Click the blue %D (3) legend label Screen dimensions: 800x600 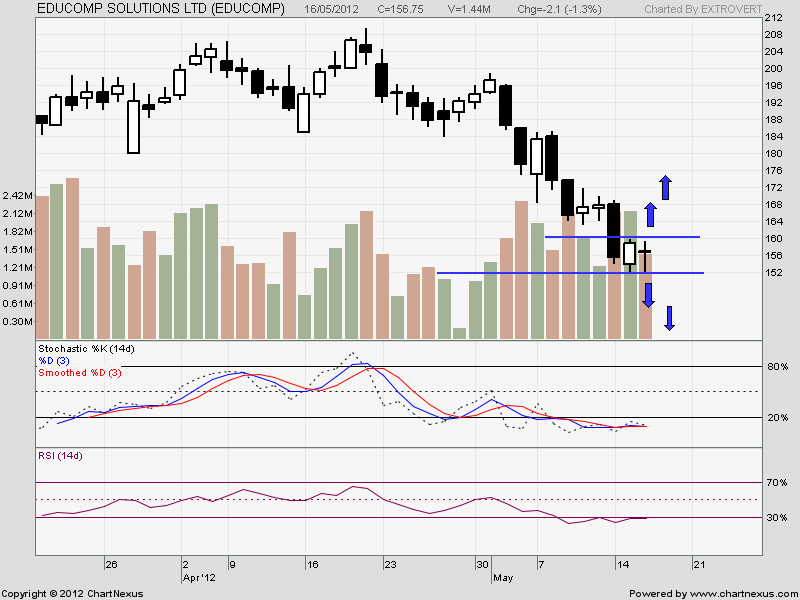(56, 362)
